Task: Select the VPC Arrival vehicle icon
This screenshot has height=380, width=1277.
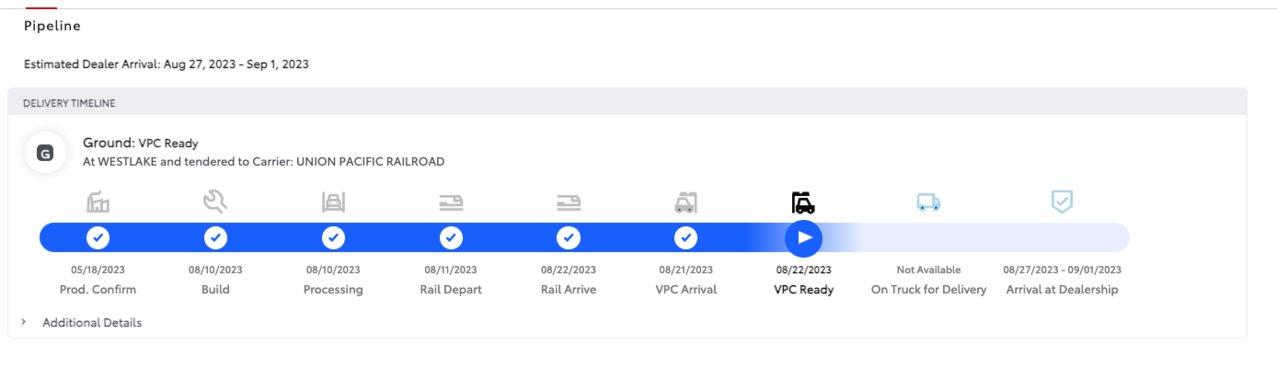Action: (685, 203)
